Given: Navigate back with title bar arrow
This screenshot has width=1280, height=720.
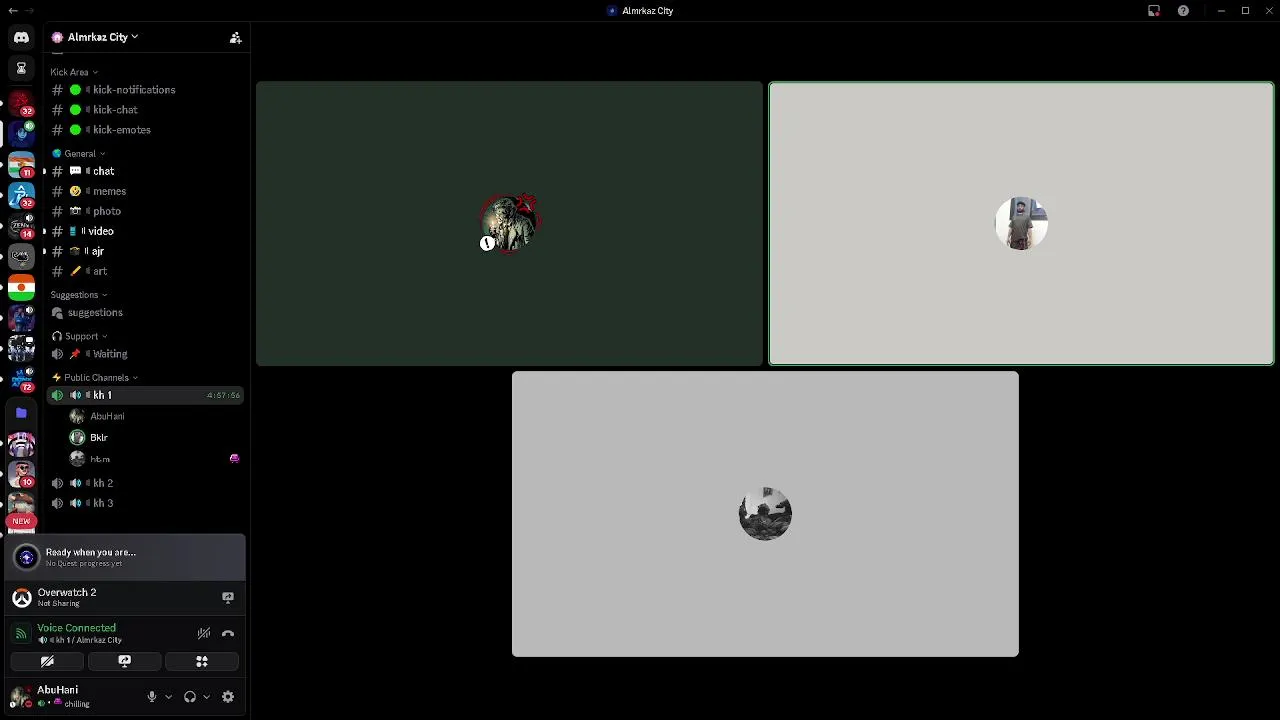Looking at the screenshot, I should [13, 10].
